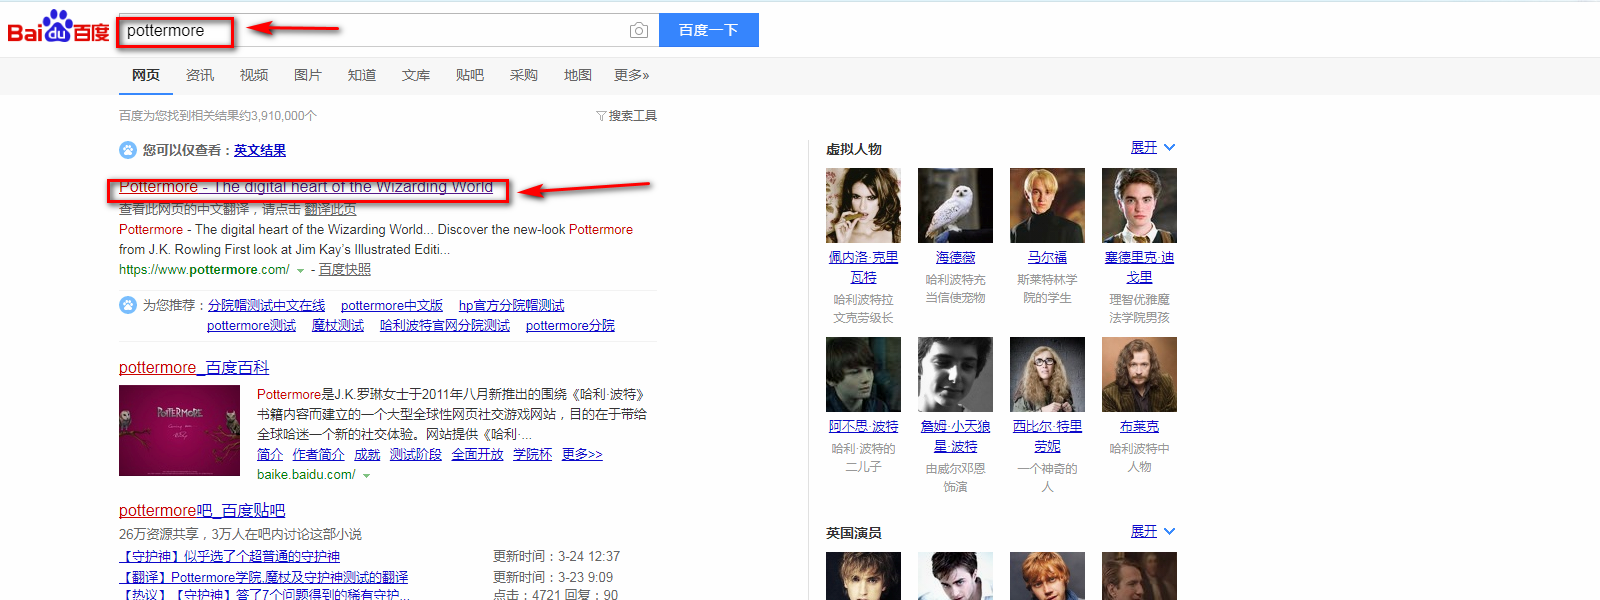Click the 詹姆·小天狼星·波特 thumbnail
The height and width of the screenshot is (600, 1600).
pyautogui.click(x=955, y=374)
